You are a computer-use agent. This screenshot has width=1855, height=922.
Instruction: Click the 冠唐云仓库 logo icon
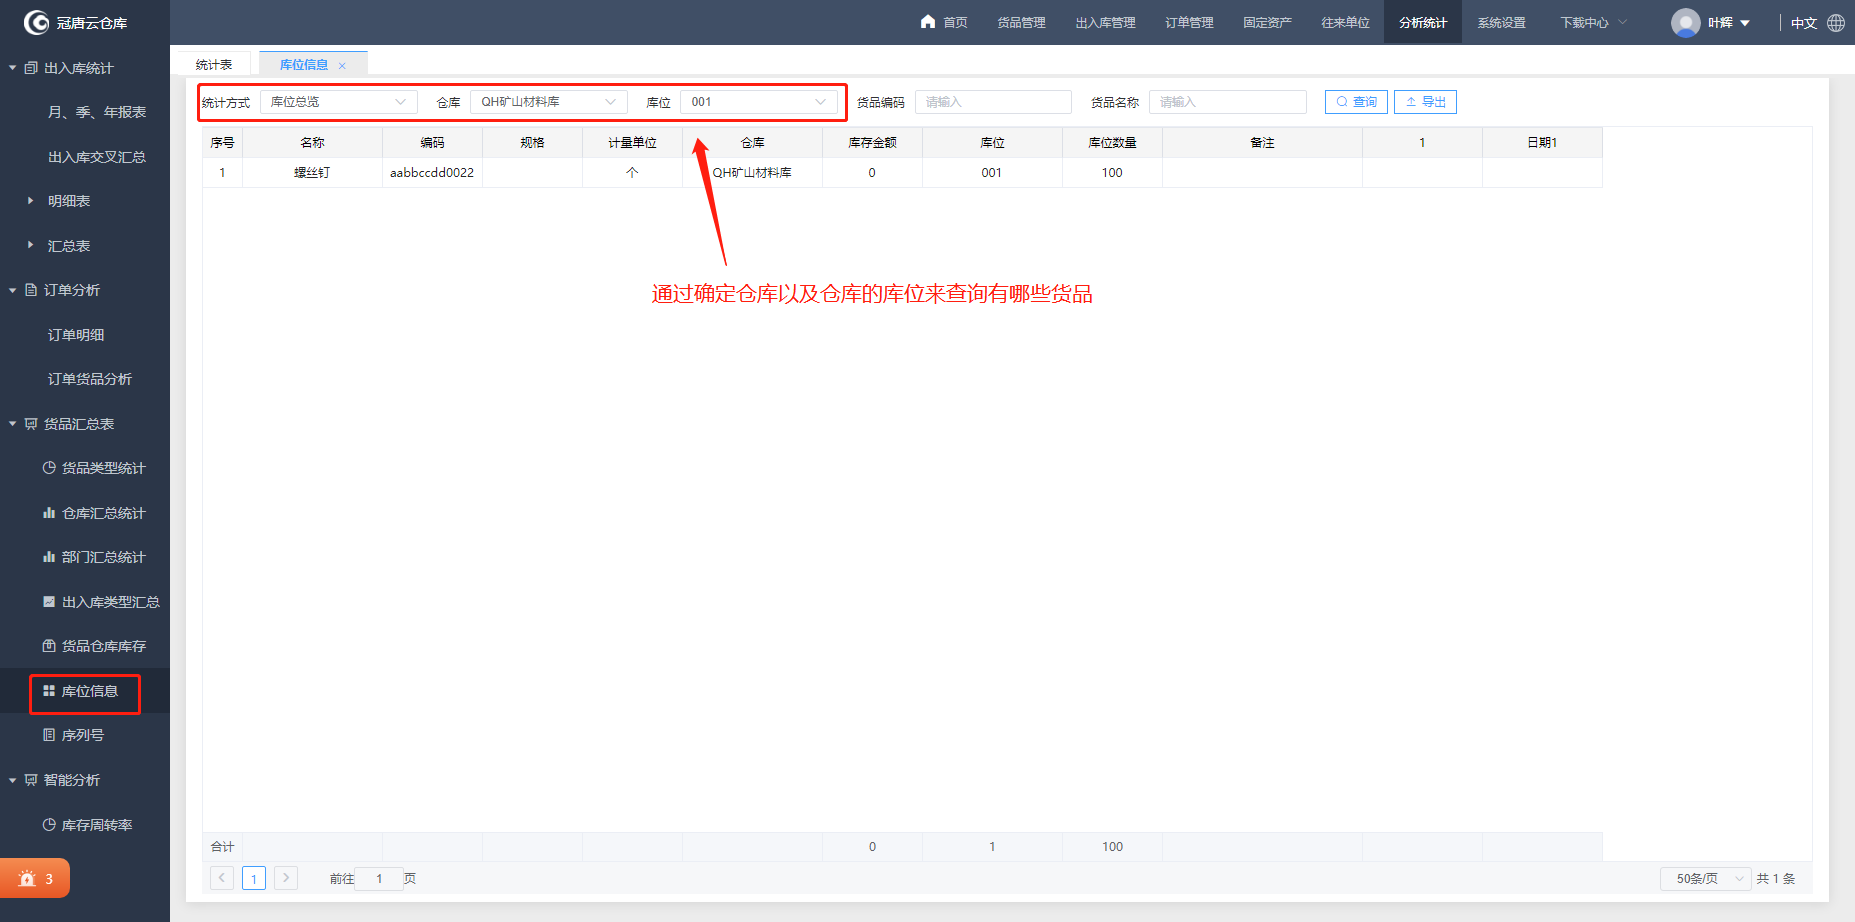coord(36,22)
